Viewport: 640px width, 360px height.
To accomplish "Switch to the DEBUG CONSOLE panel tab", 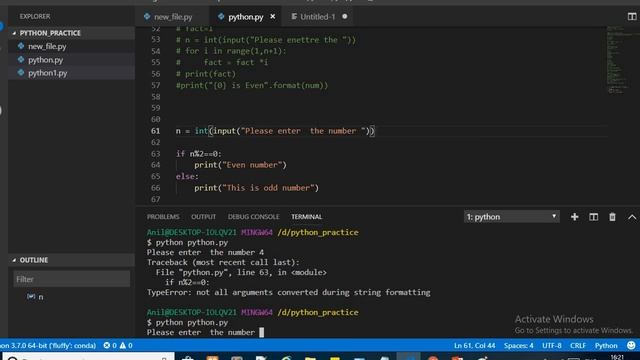I will [x=253, y=217].
